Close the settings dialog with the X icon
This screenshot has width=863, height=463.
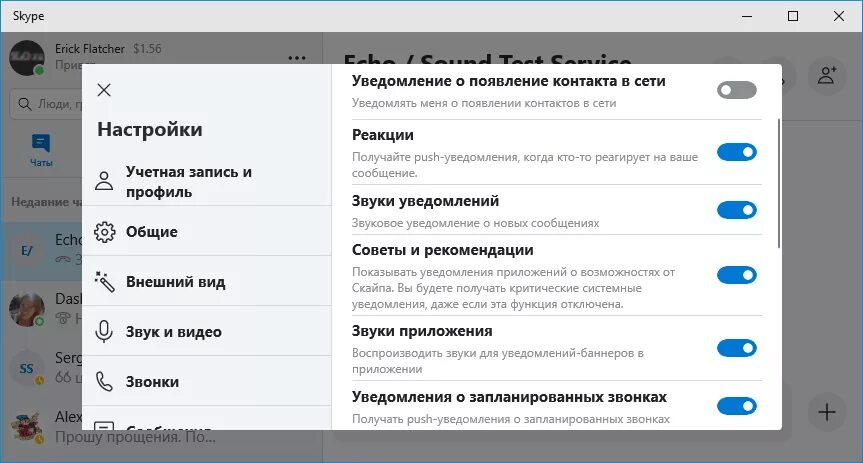point(103,90)
